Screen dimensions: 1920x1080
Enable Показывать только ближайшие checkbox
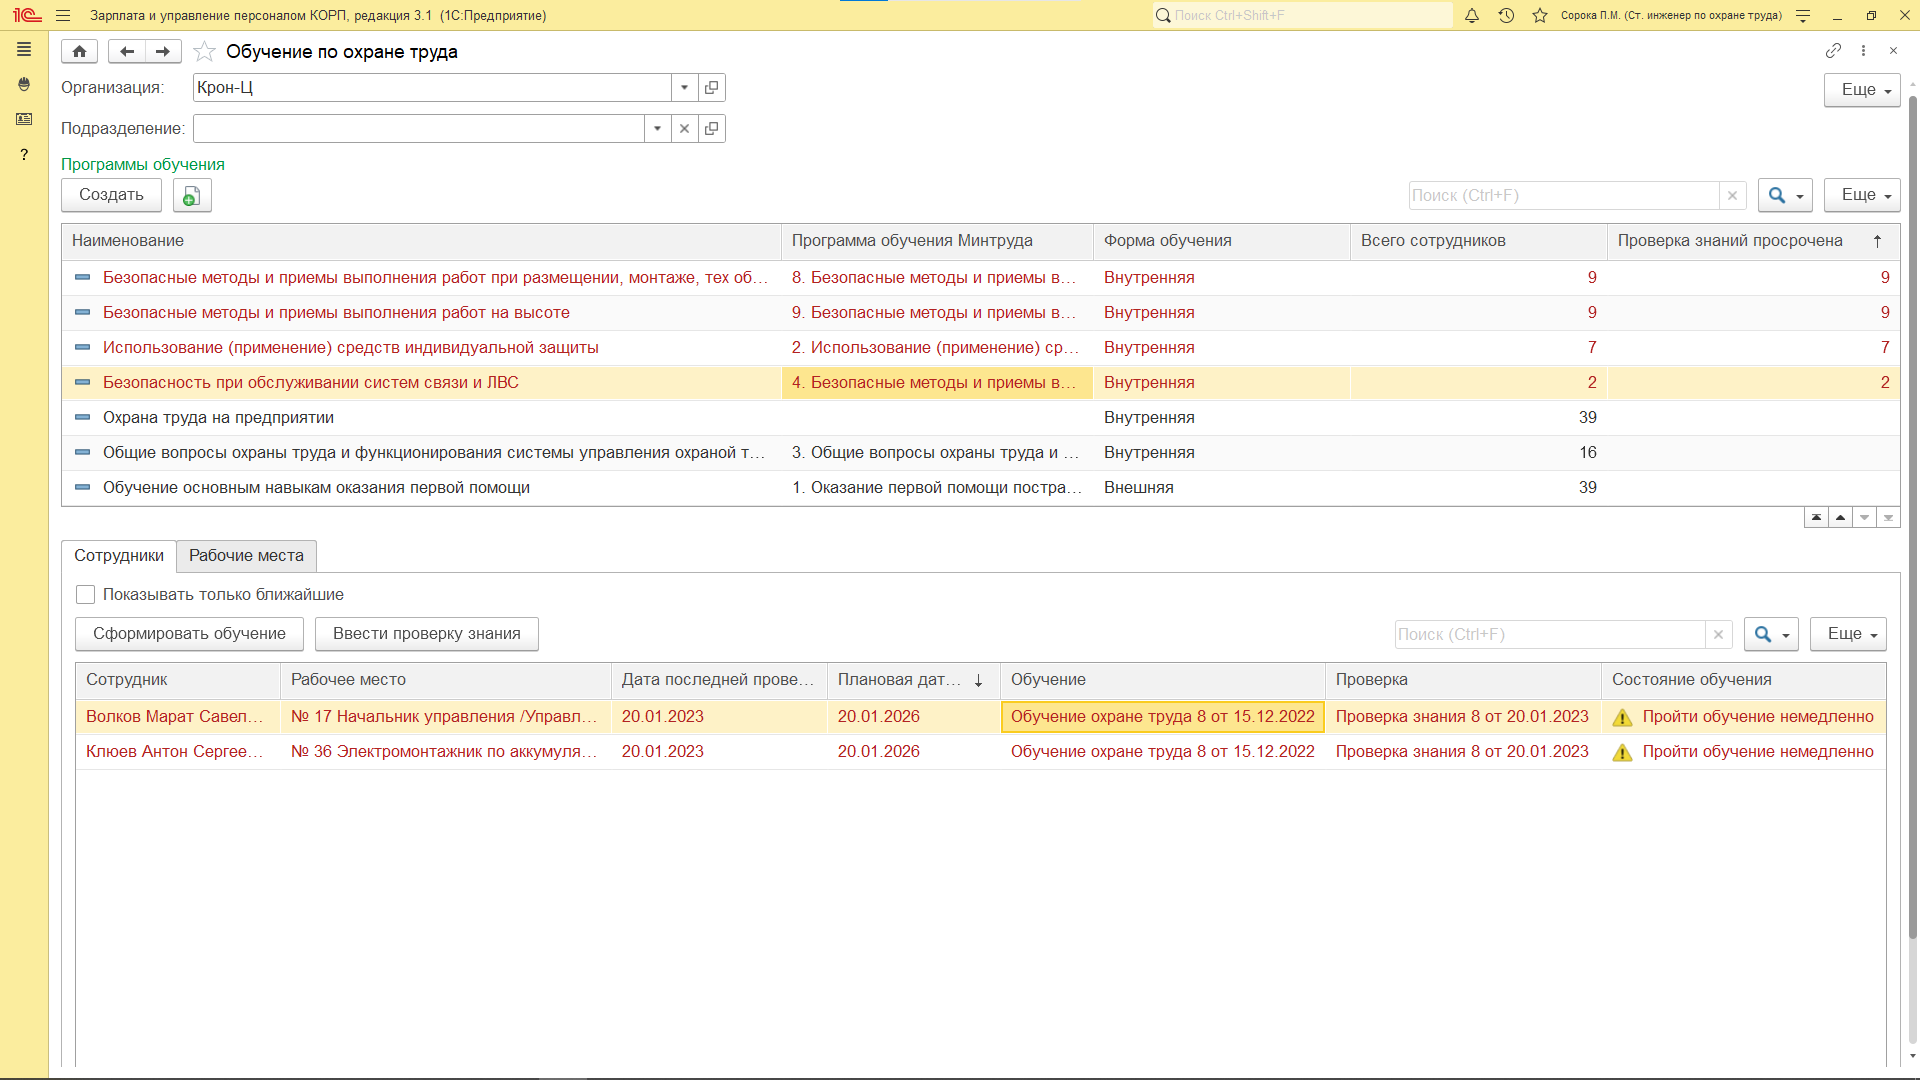point(86,595)
